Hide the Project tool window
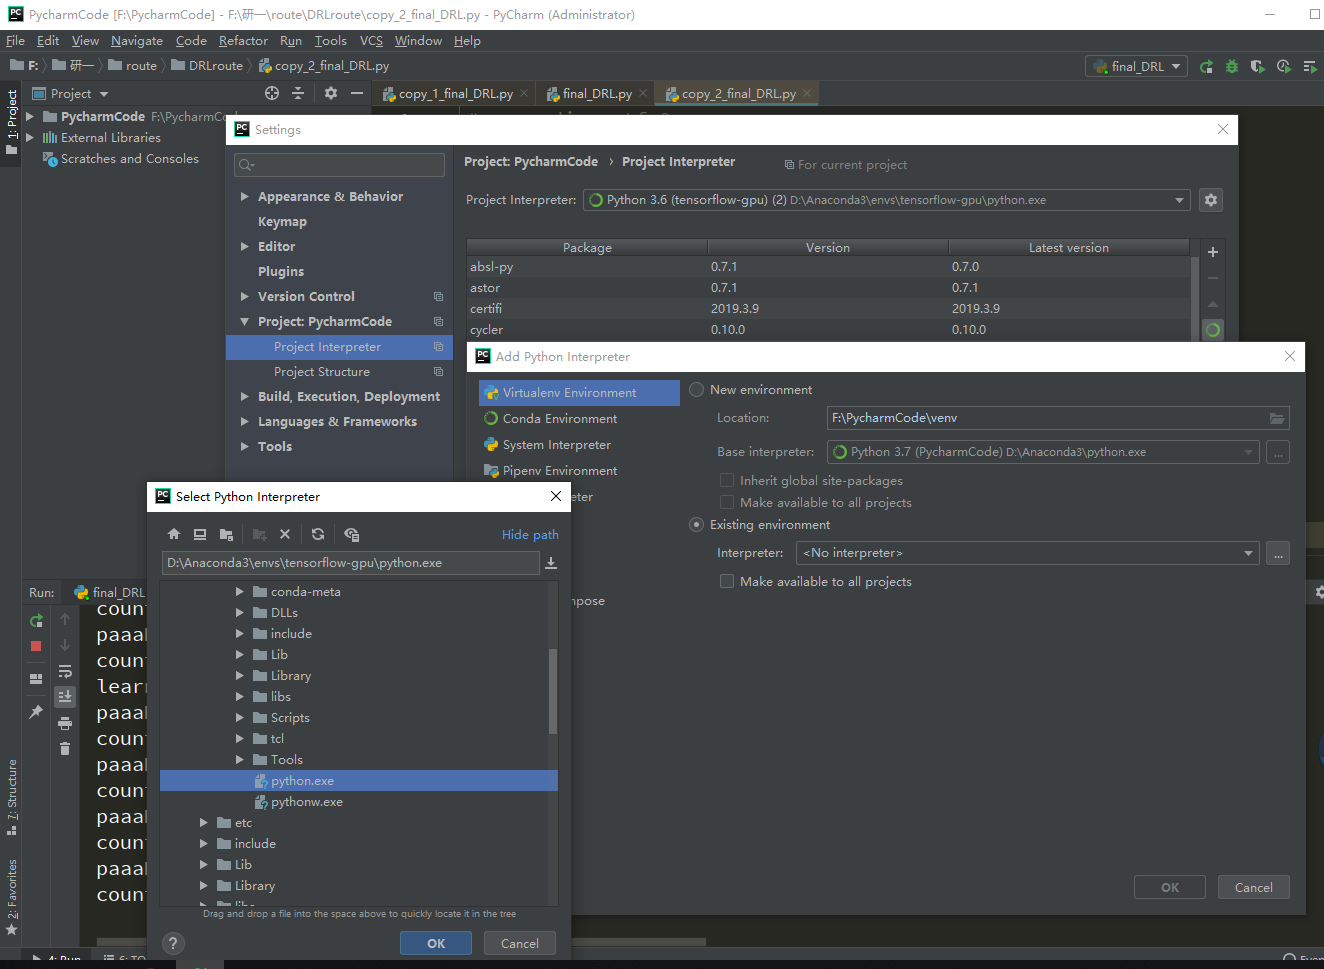The width and height of the screenshot is (1324, 969). [357, 93]
